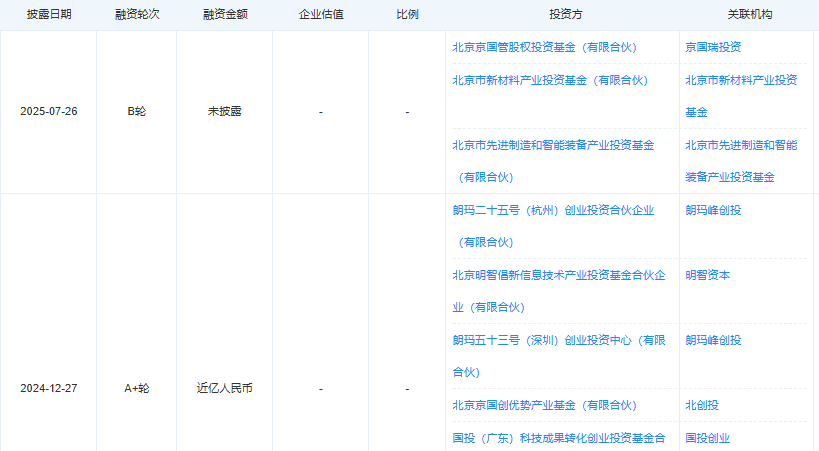Select the date cell 2024-12-27

pyautogui.click(x=49, y=389)
